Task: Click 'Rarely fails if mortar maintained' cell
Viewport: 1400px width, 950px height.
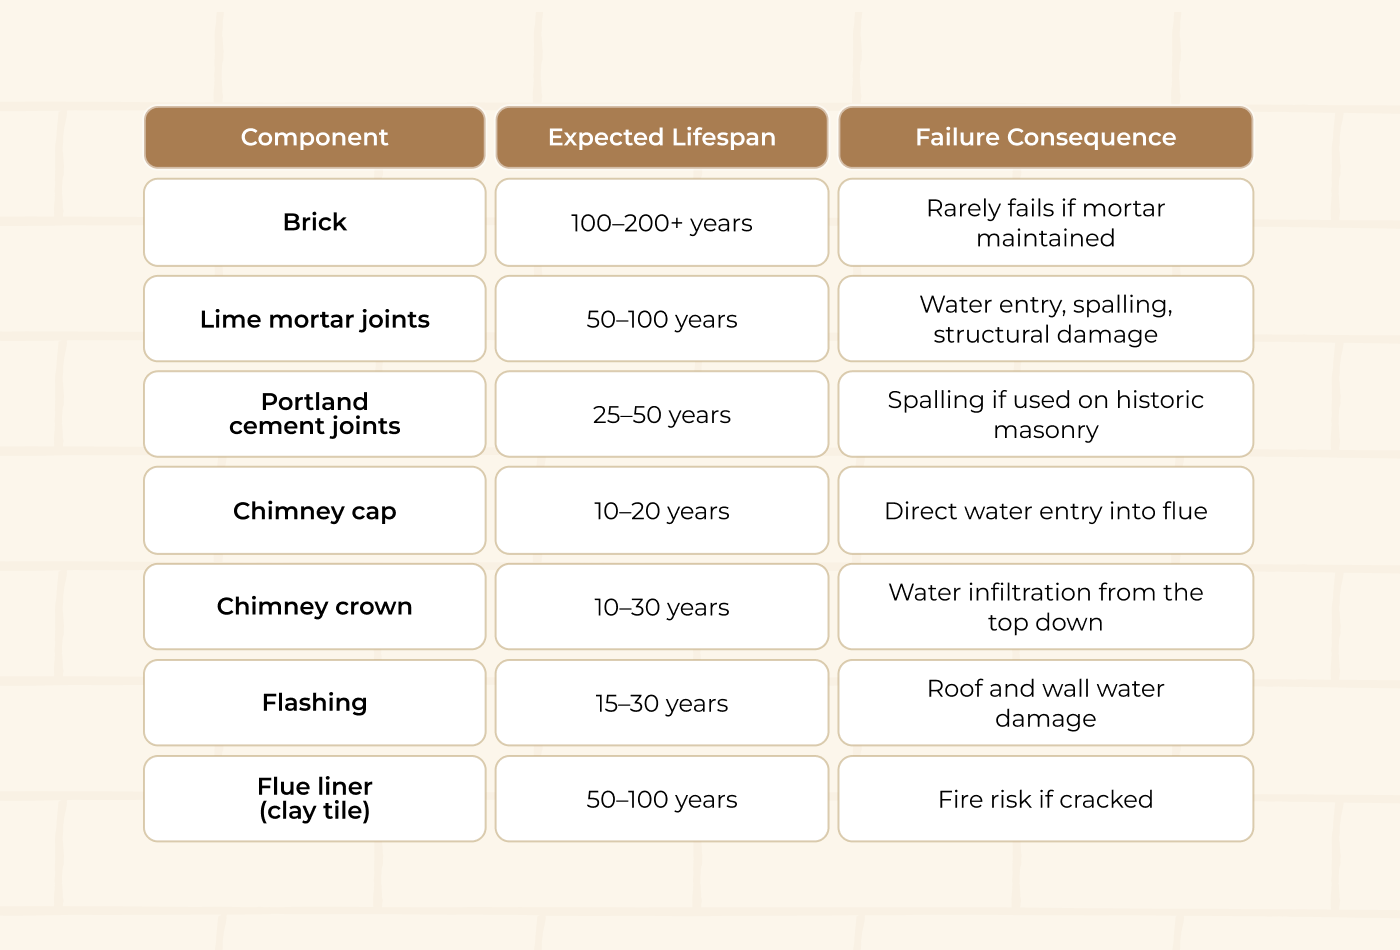Action: [1045, 222]
